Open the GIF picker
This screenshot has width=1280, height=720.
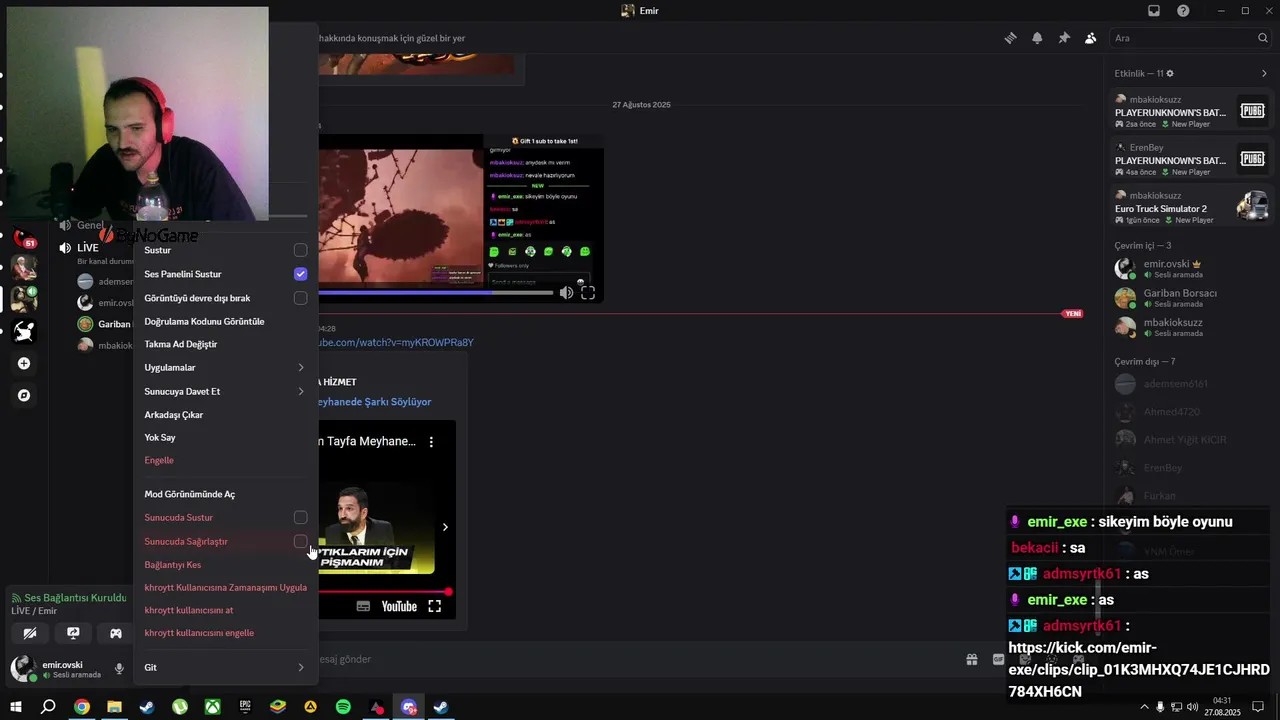[x=998, y=659]
